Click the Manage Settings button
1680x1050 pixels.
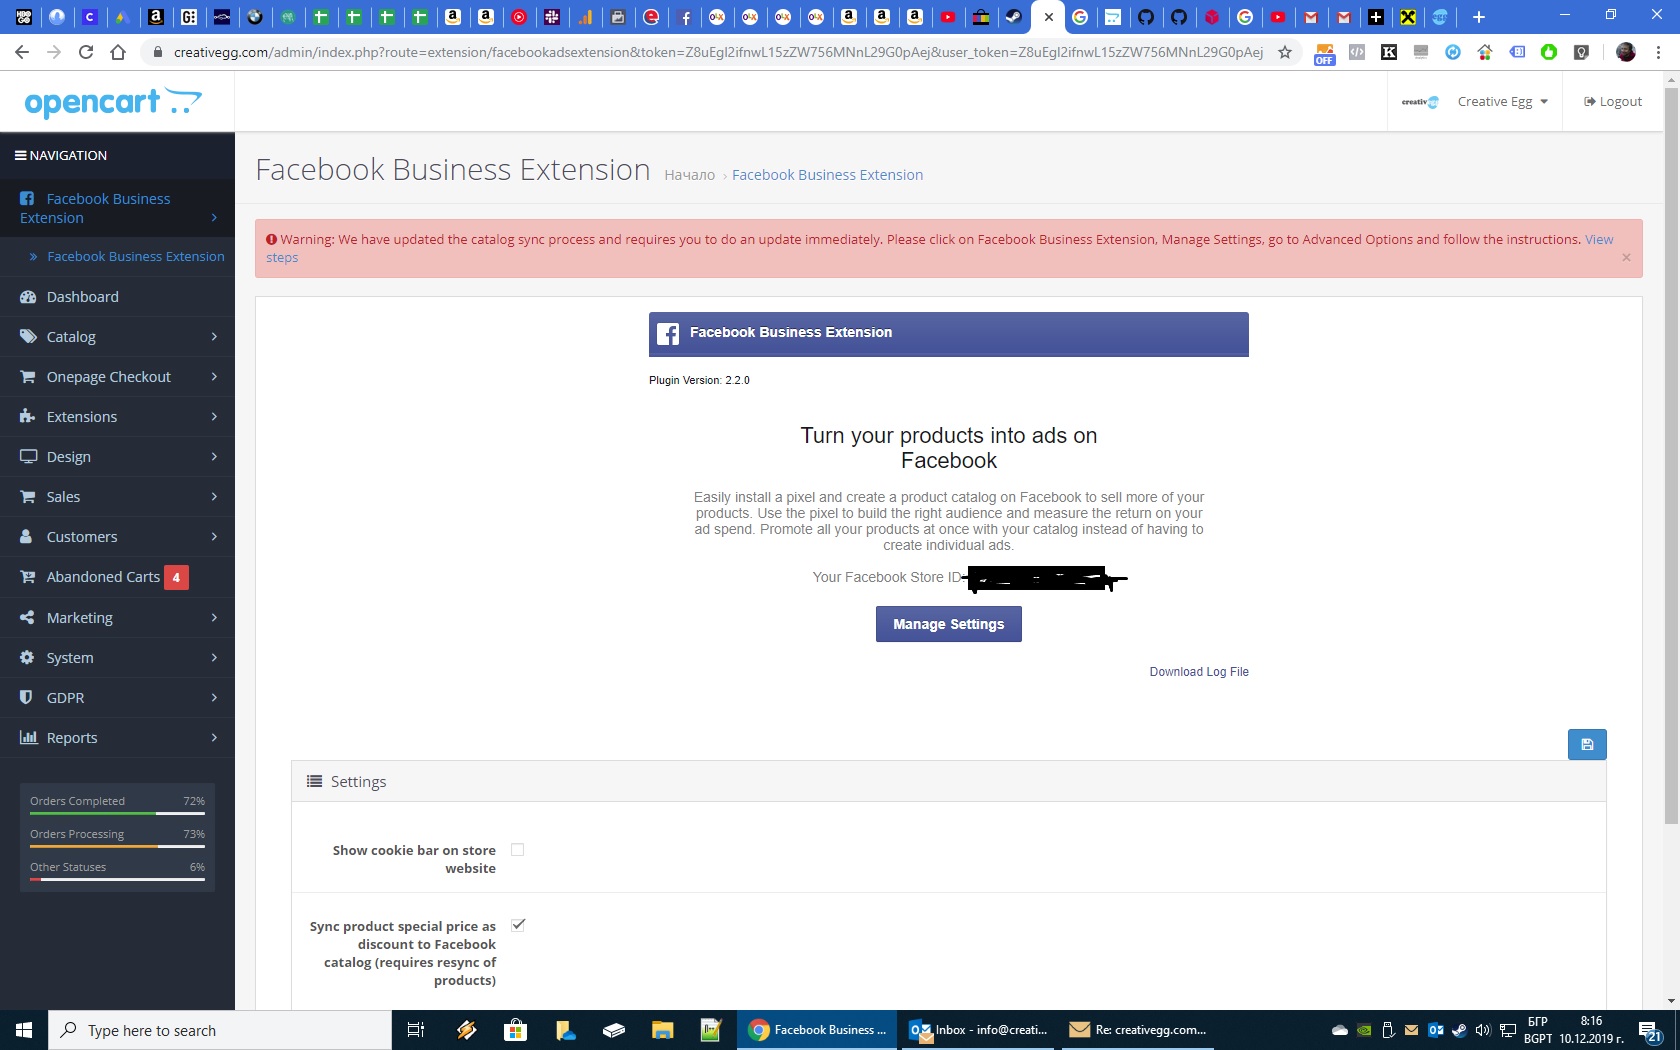pos(948,624)
